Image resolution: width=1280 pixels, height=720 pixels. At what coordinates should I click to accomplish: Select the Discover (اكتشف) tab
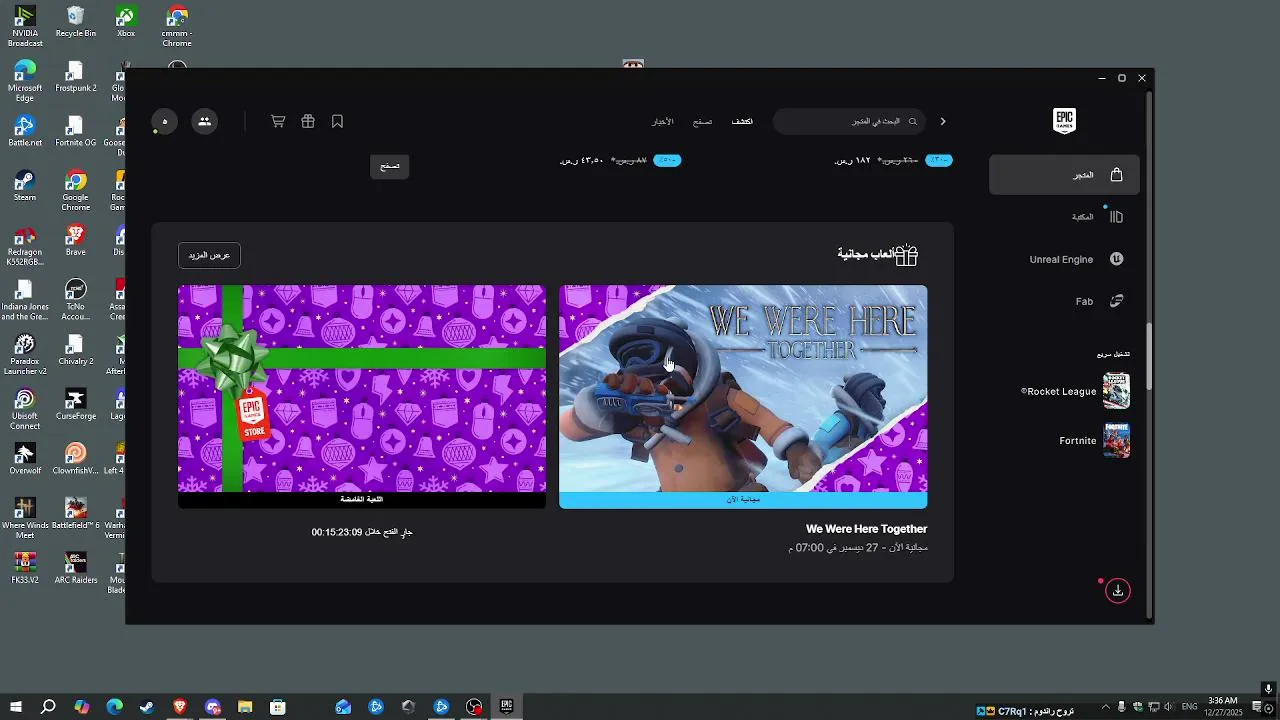click(742, 121)
